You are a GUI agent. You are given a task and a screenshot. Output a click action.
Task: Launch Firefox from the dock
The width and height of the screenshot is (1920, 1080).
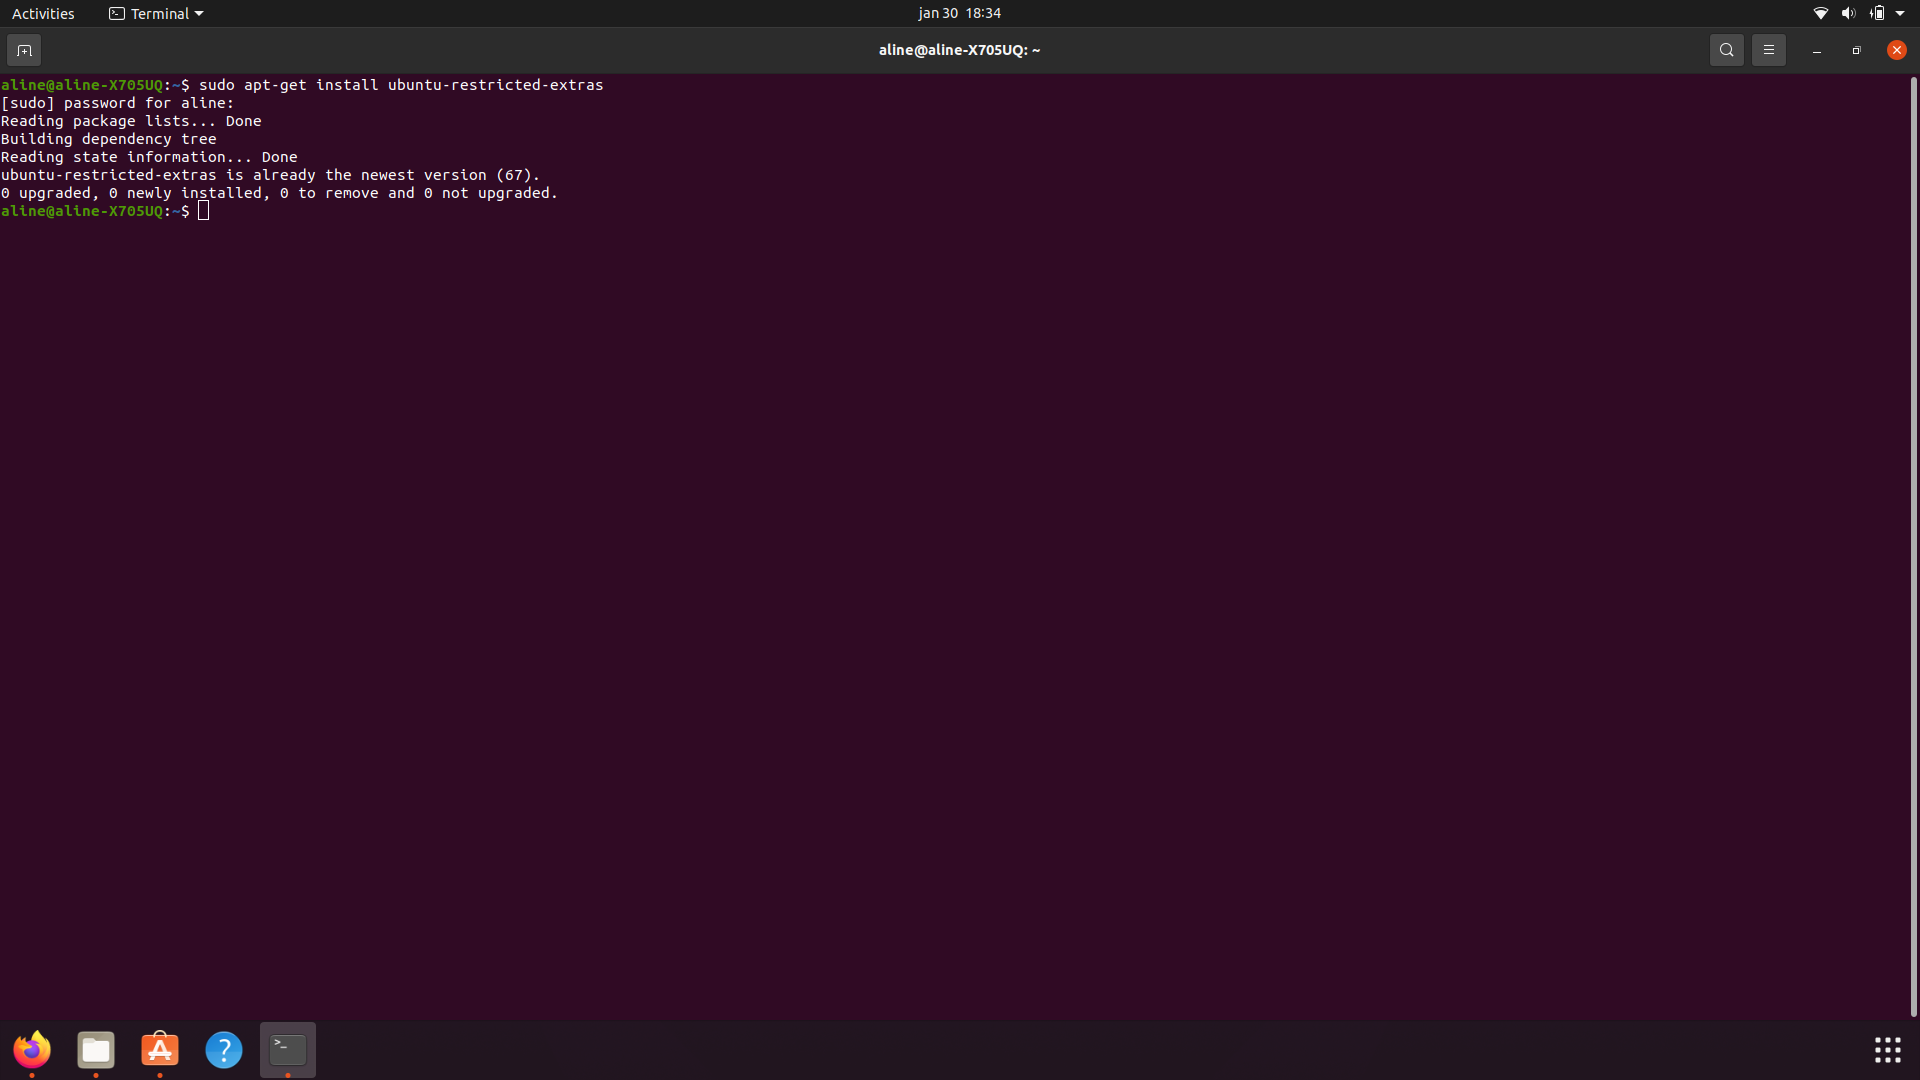point(32,1049)
